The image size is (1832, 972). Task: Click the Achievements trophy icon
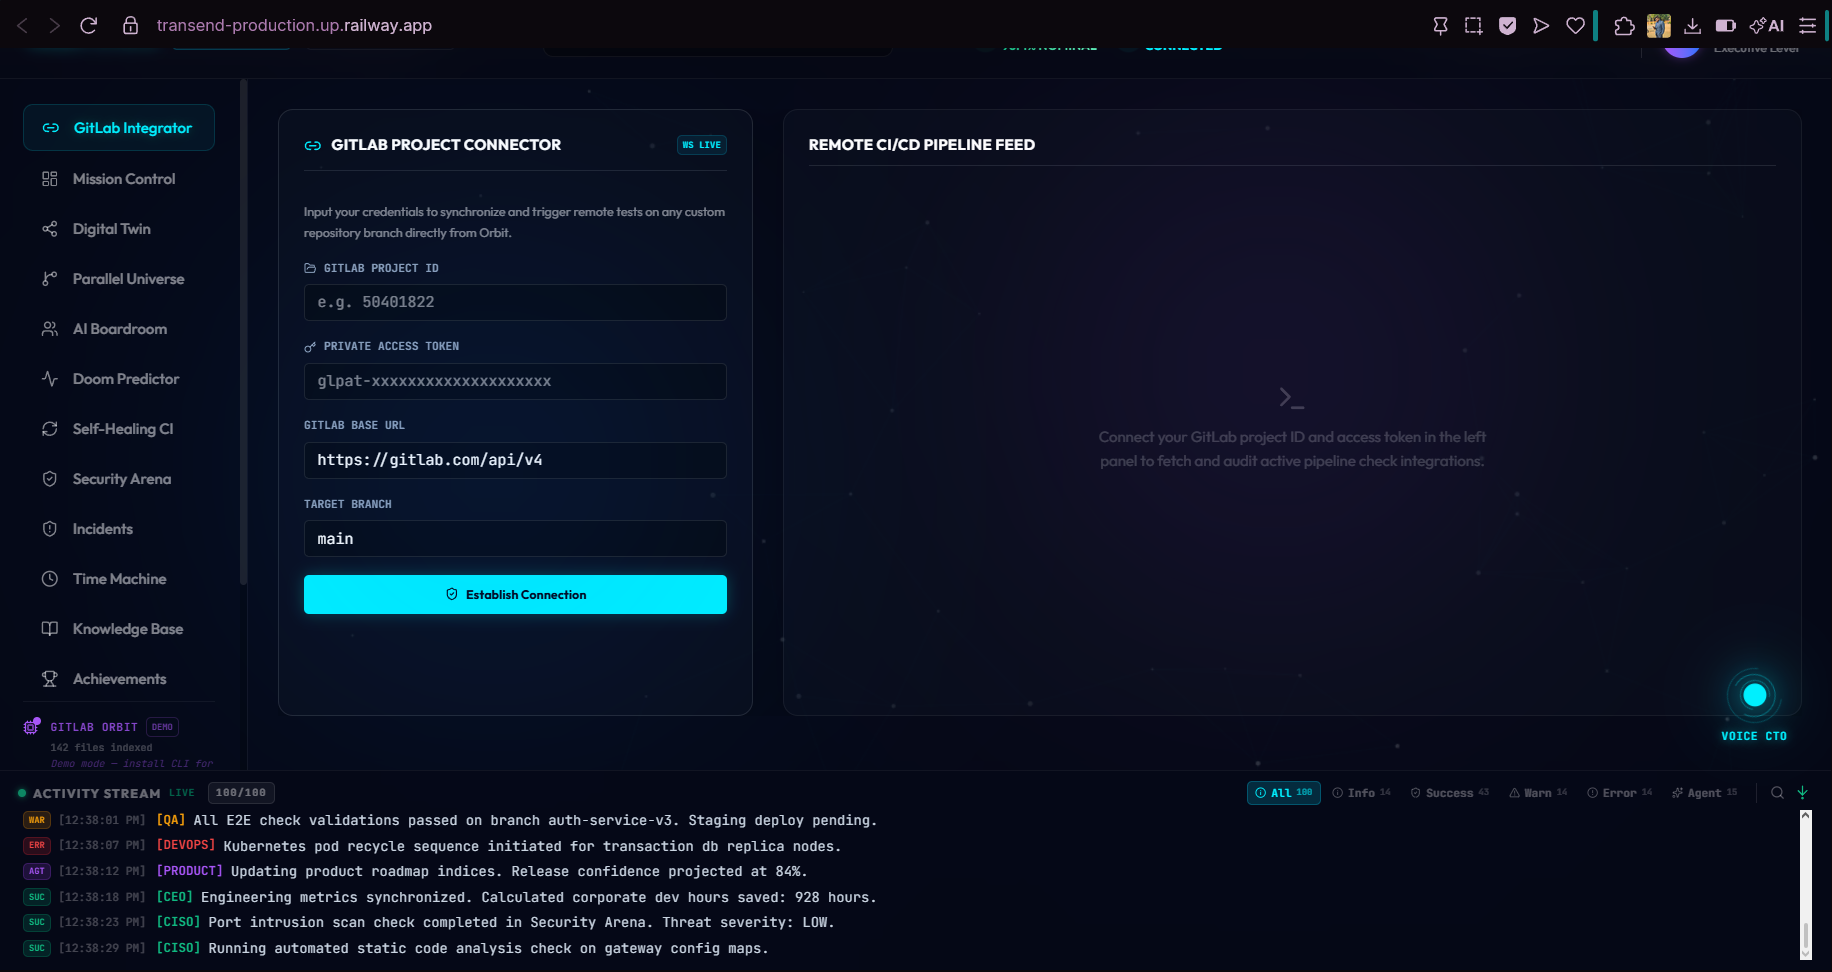click(50, 679)
